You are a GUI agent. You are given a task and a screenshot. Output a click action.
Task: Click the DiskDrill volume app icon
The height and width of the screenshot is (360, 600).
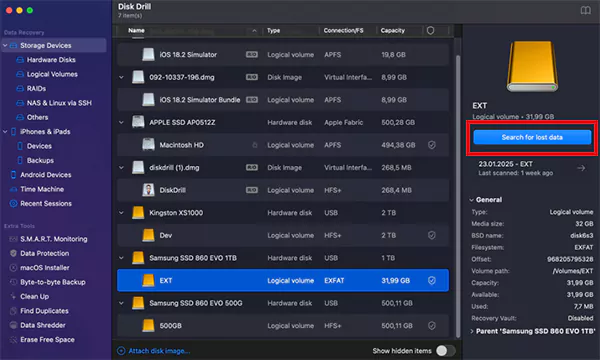(148, 190)
